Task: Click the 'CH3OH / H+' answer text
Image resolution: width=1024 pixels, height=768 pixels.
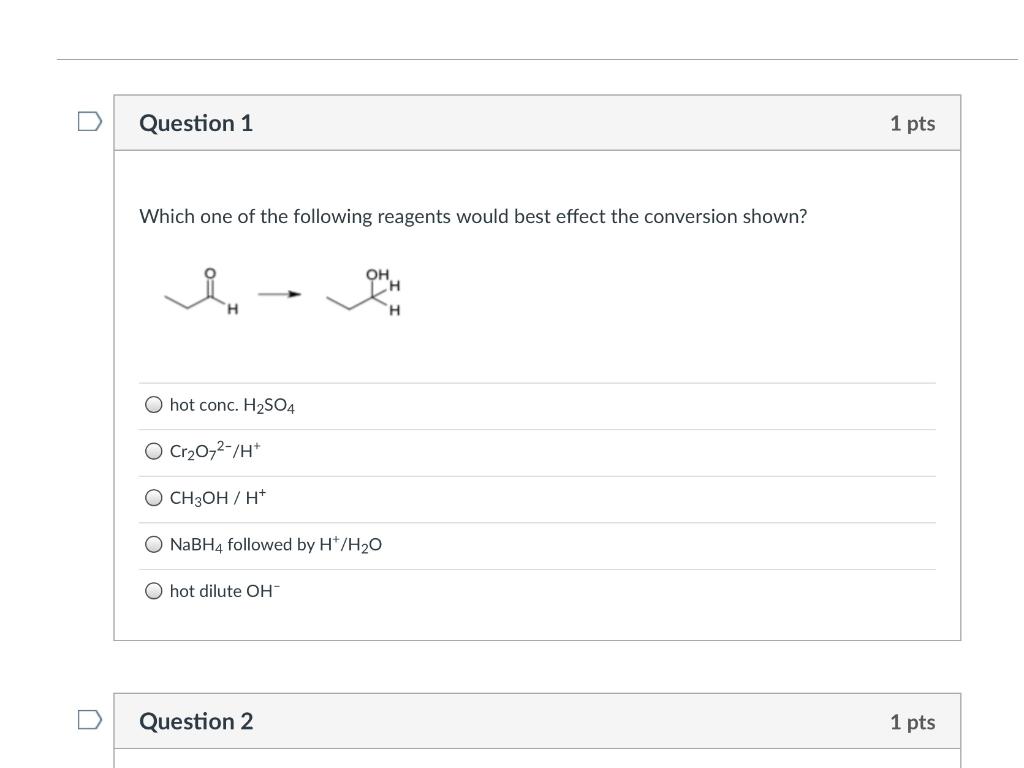Action: pyautogui.click(x=218, y=498)
